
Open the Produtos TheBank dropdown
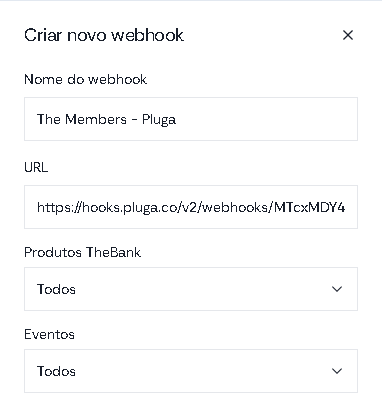pyautogui.click(x=191, y=289)
